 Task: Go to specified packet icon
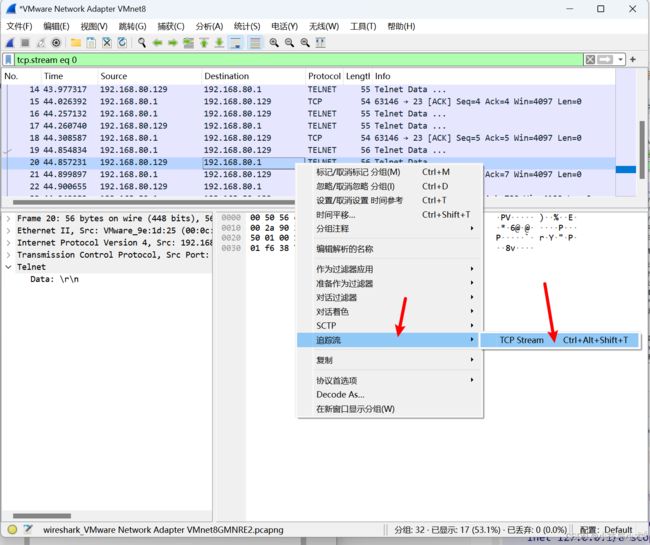[x=188, y=42]
